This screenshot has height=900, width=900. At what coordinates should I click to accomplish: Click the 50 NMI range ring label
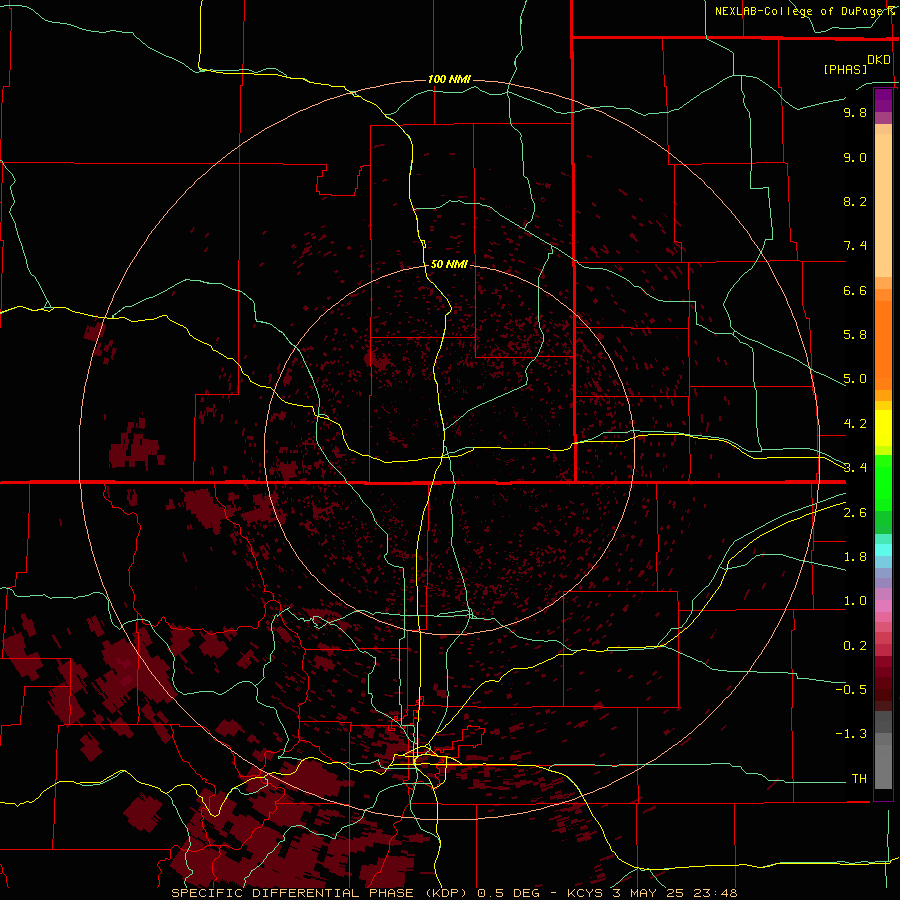tap(449, 264)
